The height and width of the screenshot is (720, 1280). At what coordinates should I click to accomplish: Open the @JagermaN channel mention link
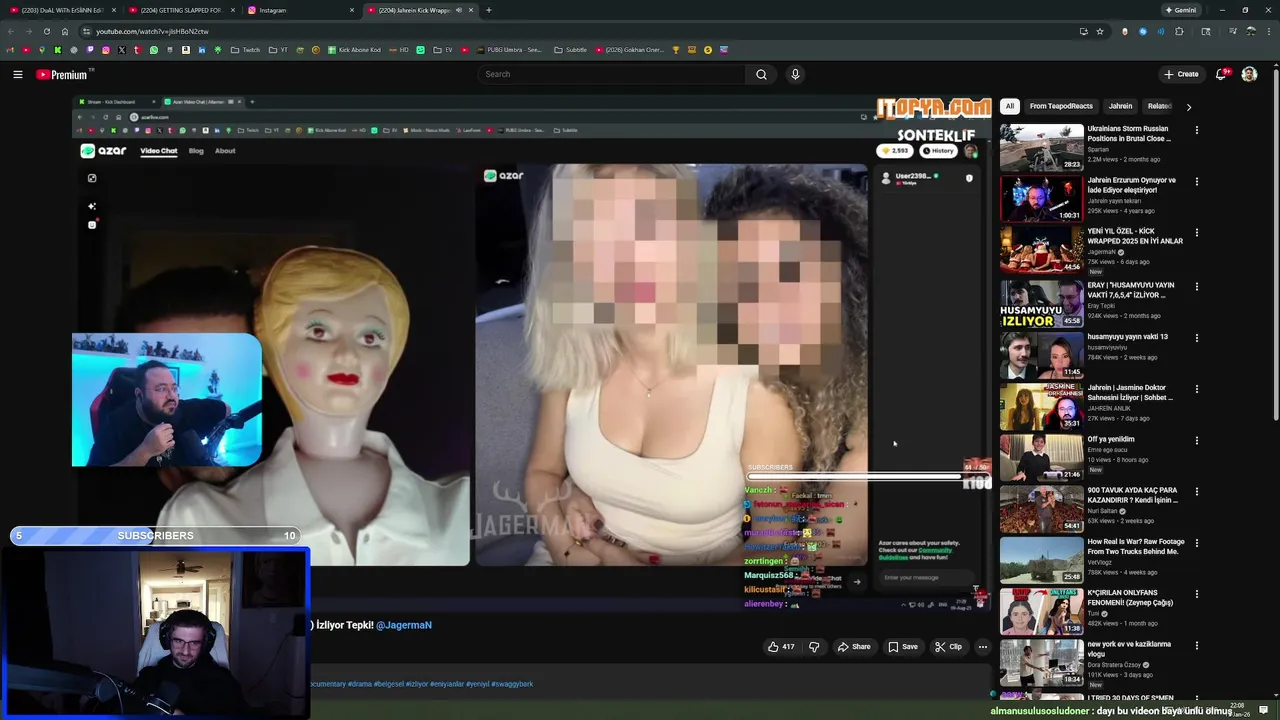(404, 625)
